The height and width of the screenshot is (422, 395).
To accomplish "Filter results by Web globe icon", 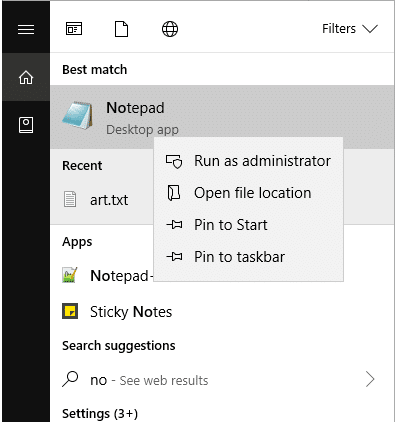I will (170, 29).
